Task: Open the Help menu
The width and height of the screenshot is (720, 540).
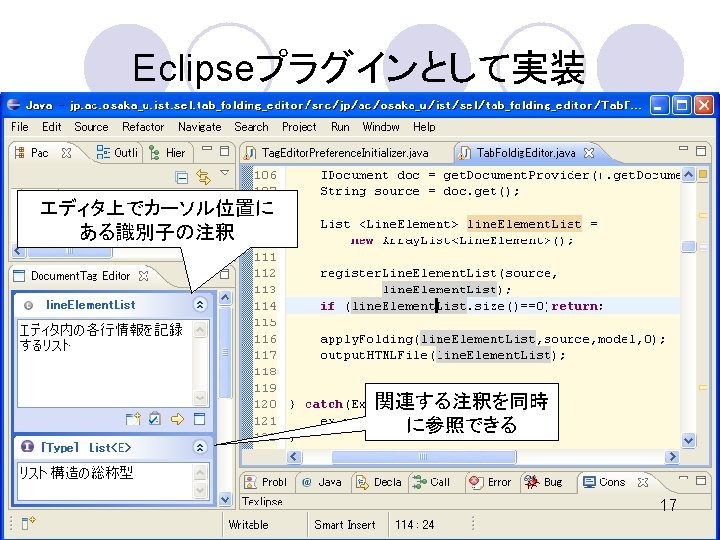Action: tap(424, 127)
